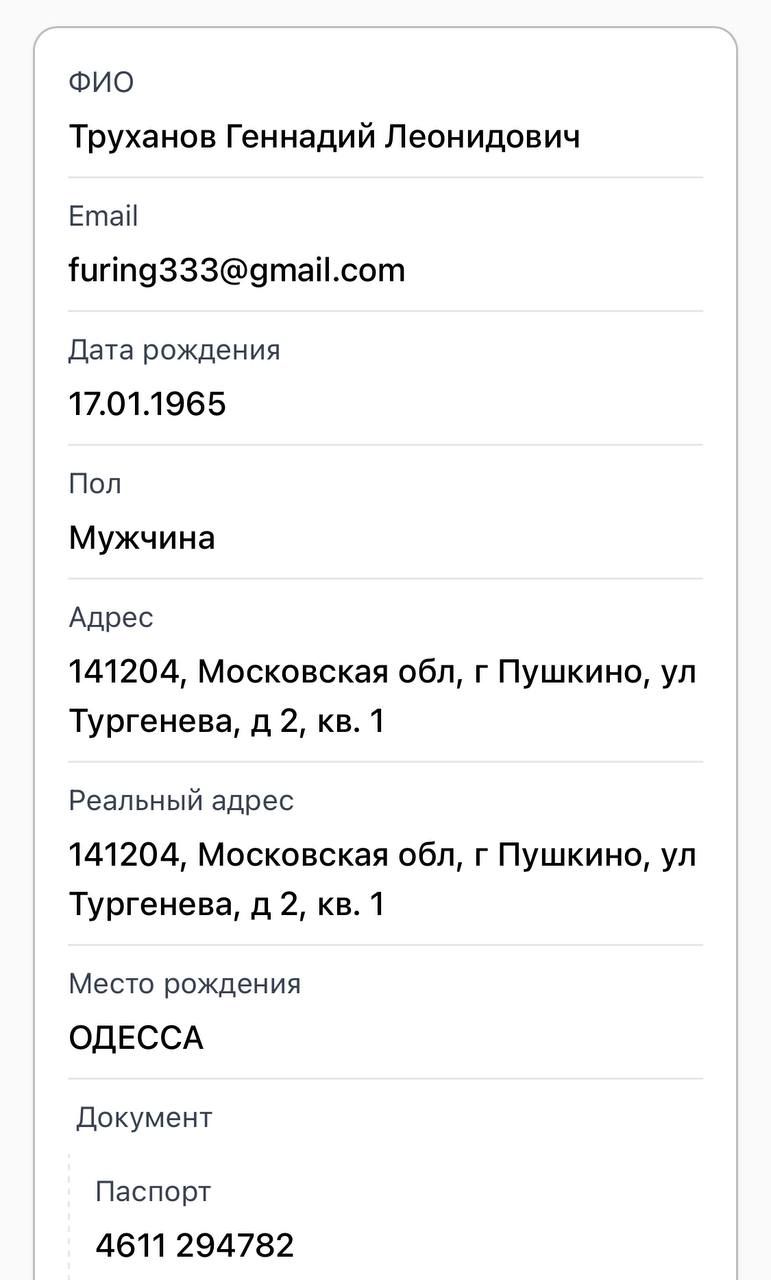Click first line of the Адрес value
The width and height of the screenshot is (771, 1280).
[382, 672]
